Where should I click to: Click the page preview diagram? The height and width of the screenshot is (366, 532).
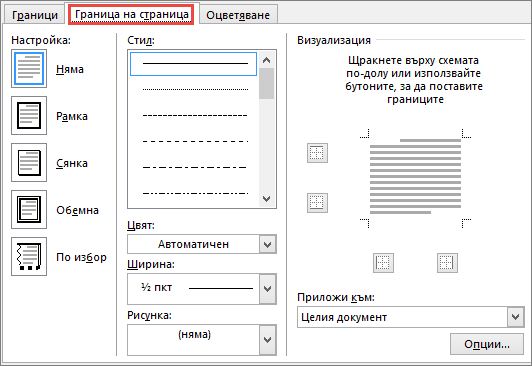tap(415, 178)
